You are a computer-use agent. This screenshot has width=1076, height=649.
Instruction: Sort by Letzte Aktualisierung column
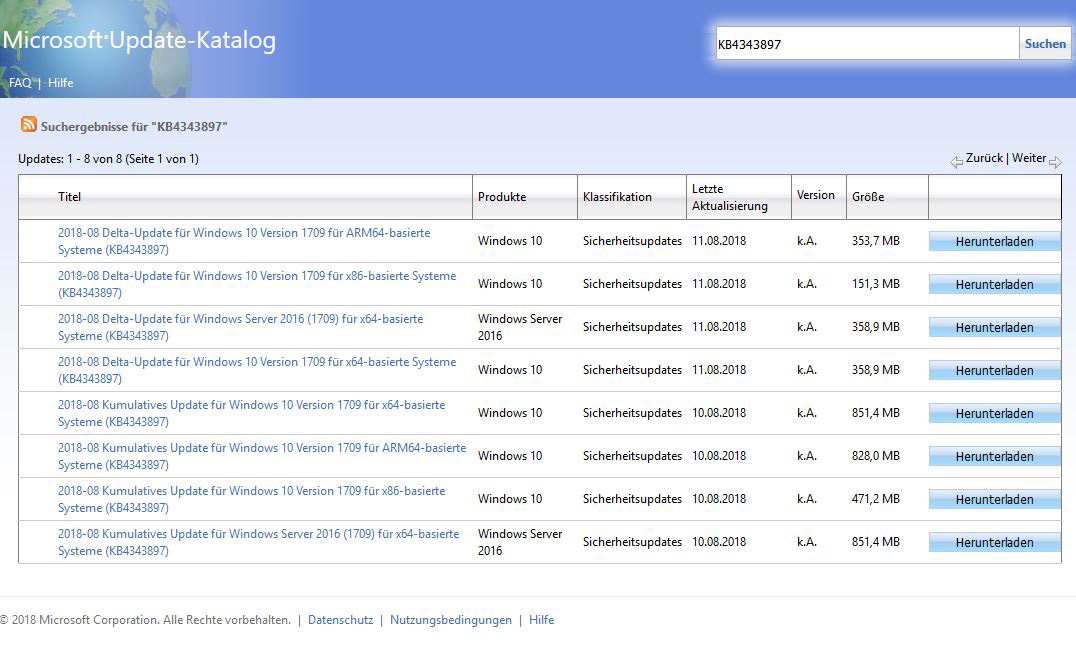point(729,197)
